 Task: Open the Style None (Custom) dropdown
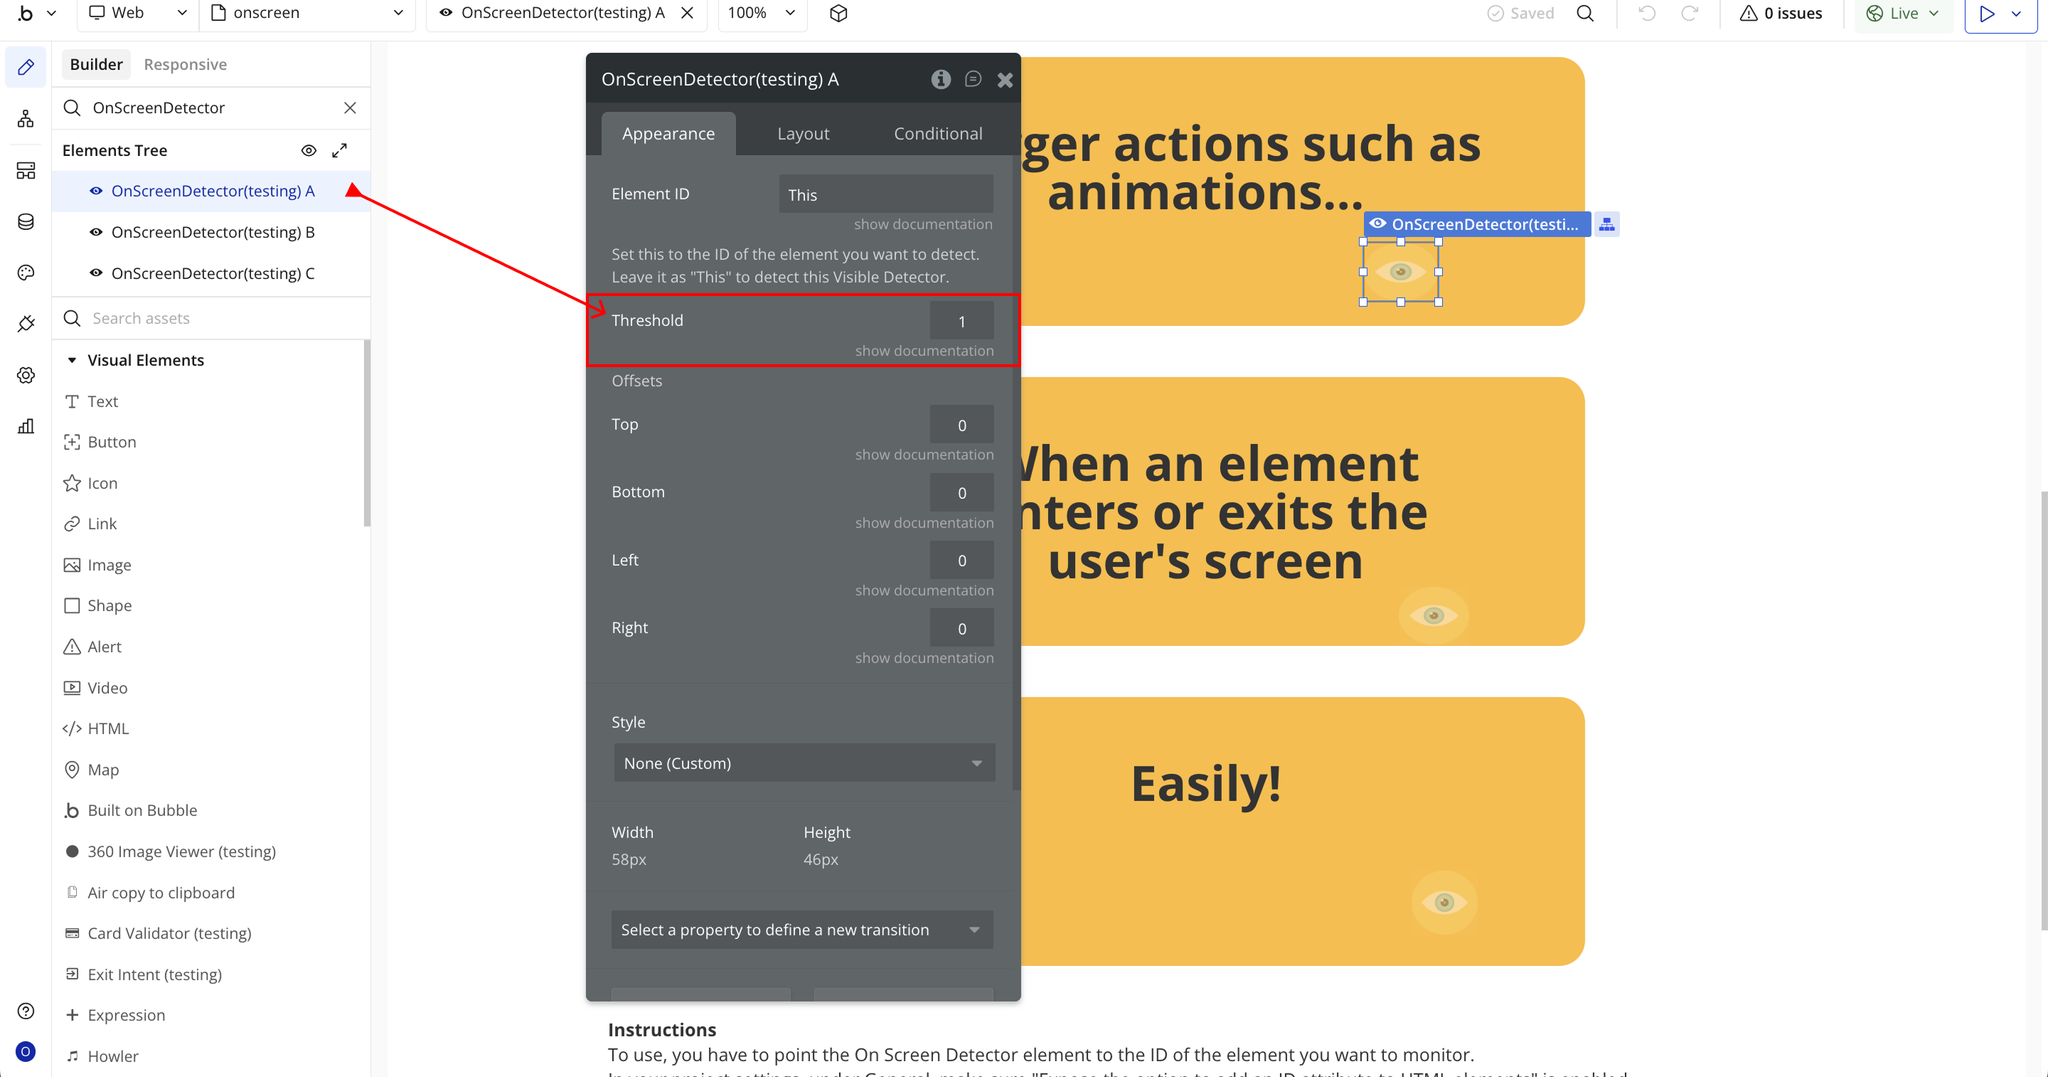coord(803,763)
